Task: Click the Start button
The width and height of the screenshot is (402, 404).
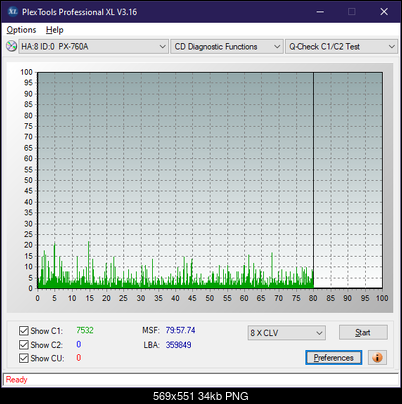Action: [363, 332]
